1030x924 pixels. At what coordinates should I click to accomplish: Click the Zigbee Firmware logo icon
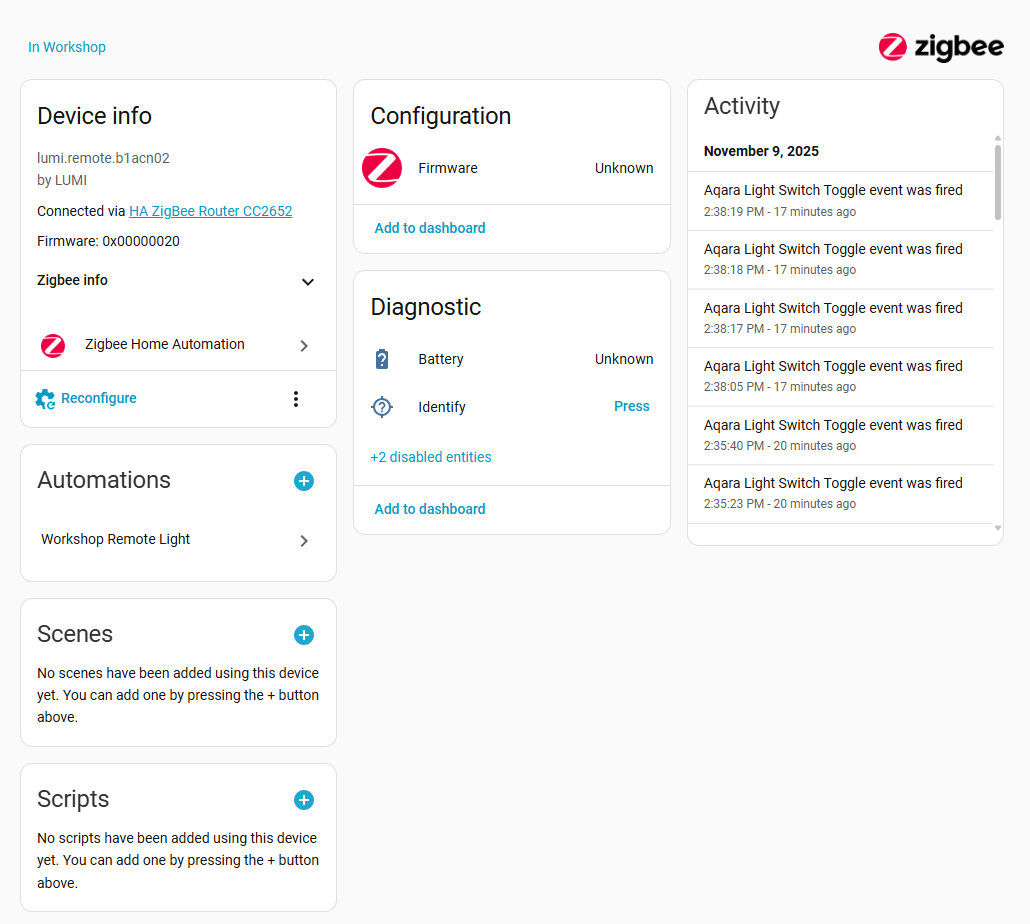(x=382, y=168)
